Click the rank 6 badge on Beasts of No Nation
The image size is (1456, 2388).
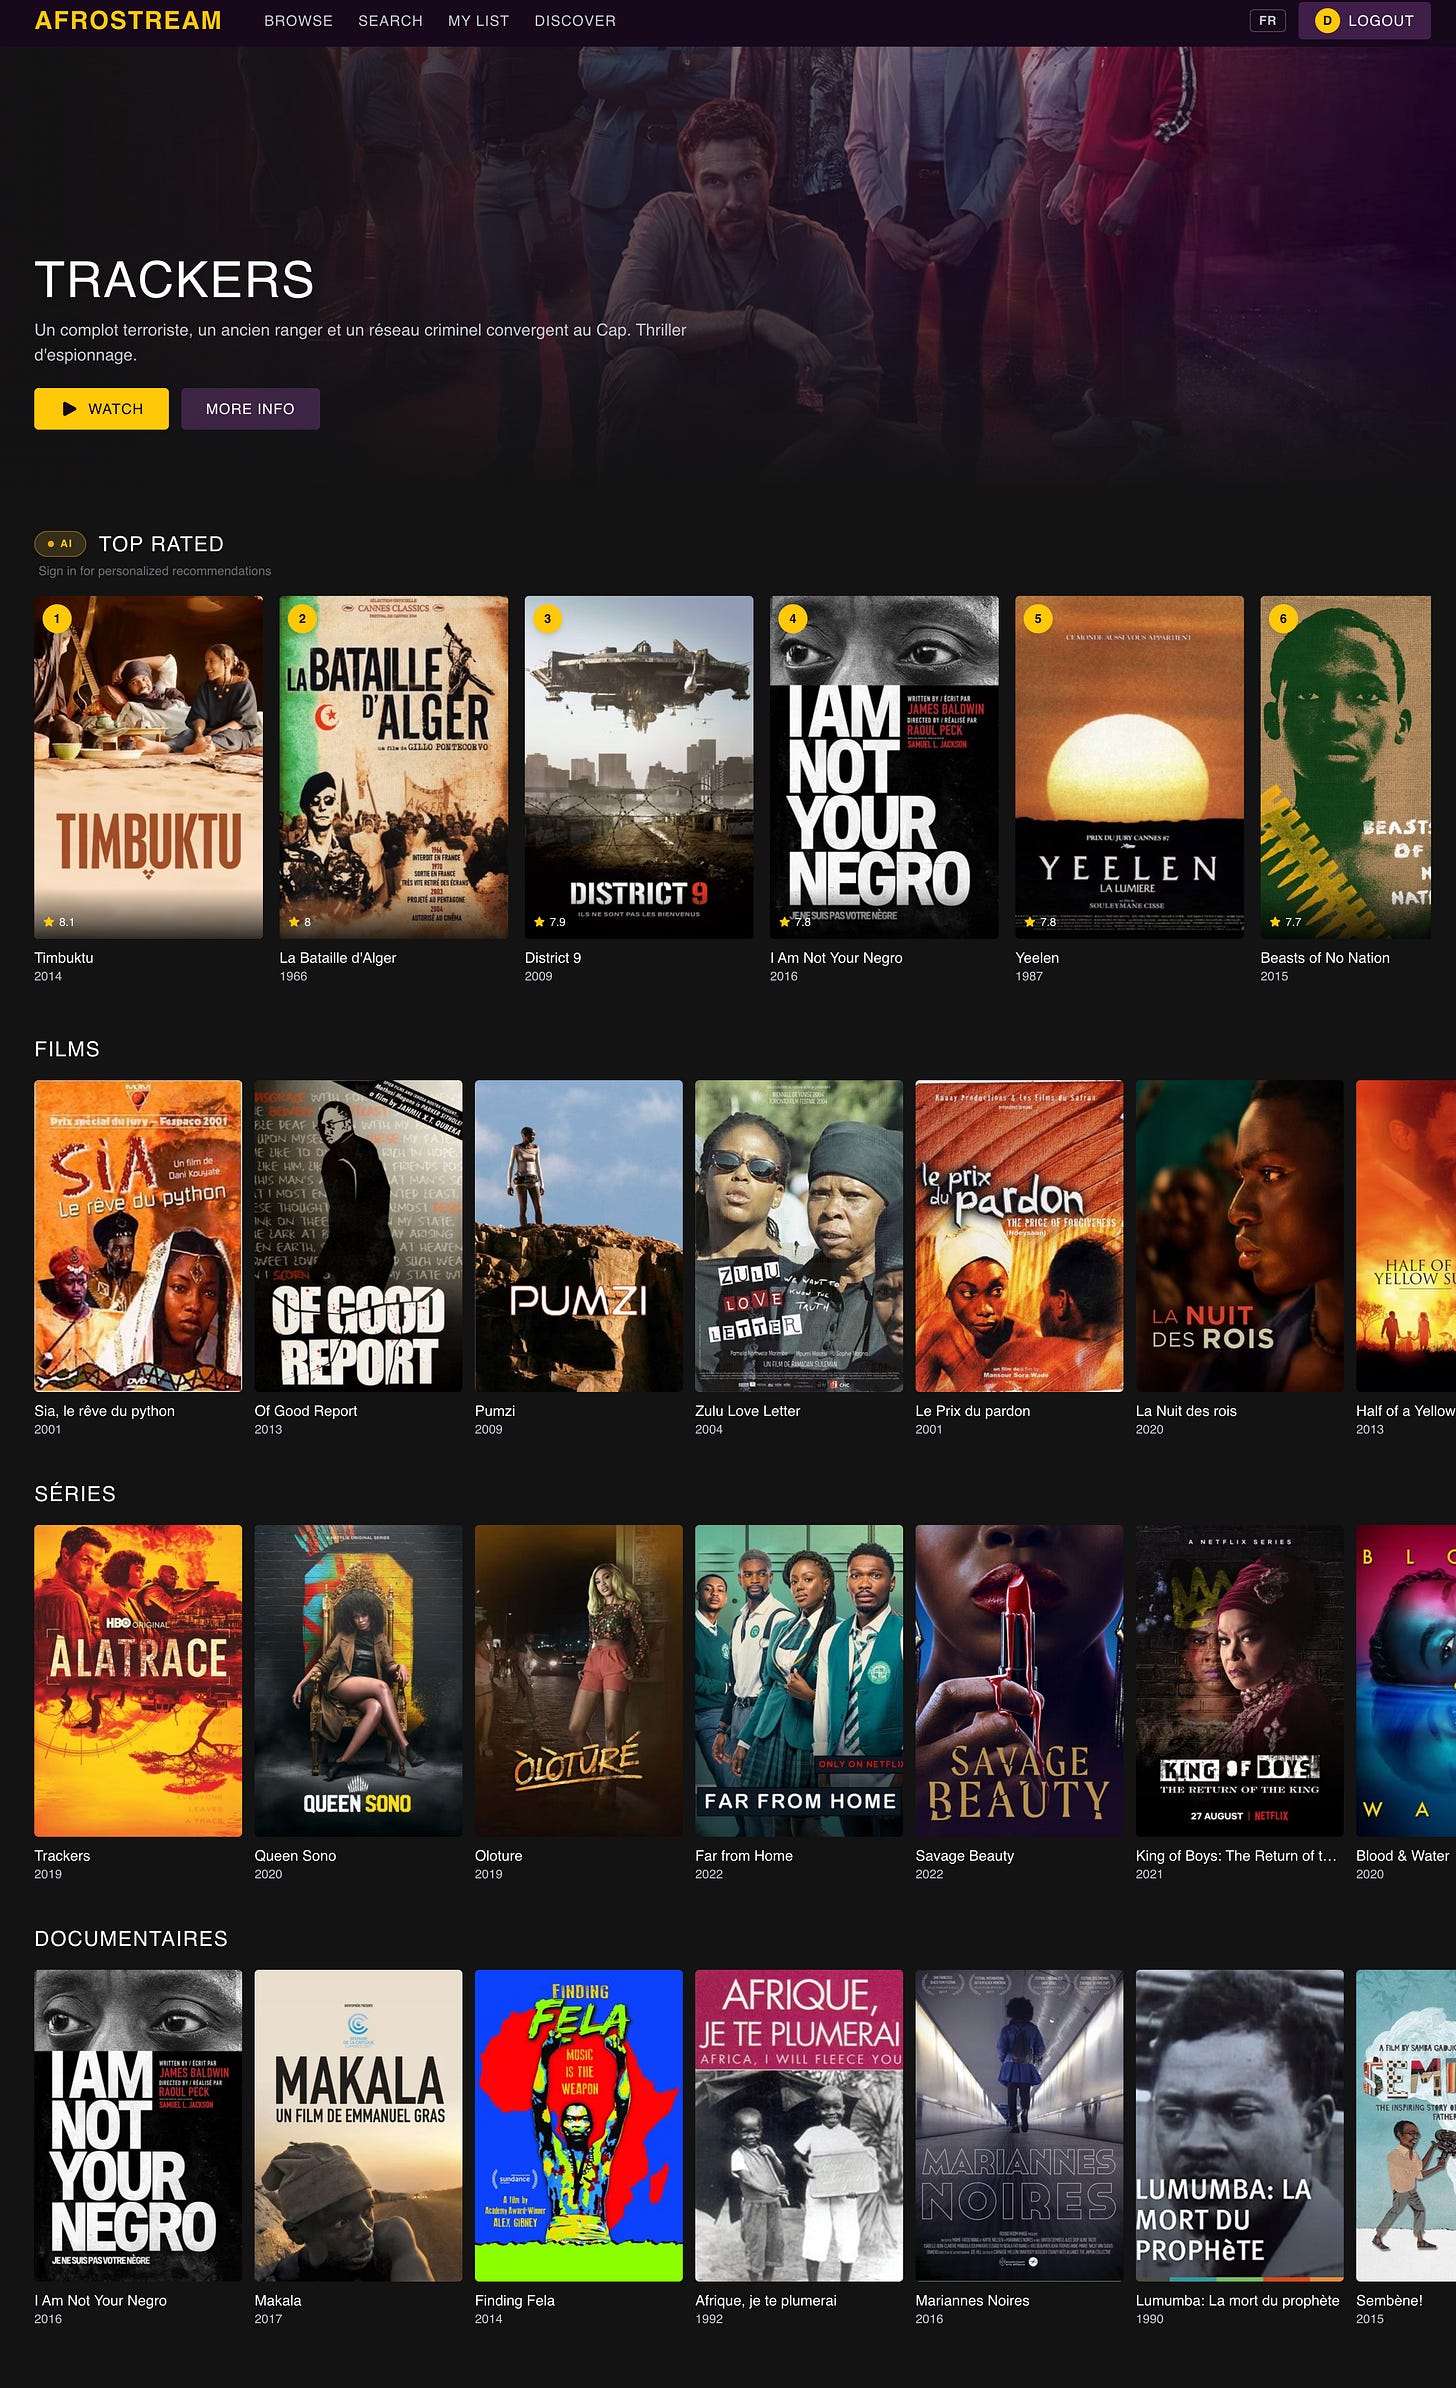coord(1283,618)
